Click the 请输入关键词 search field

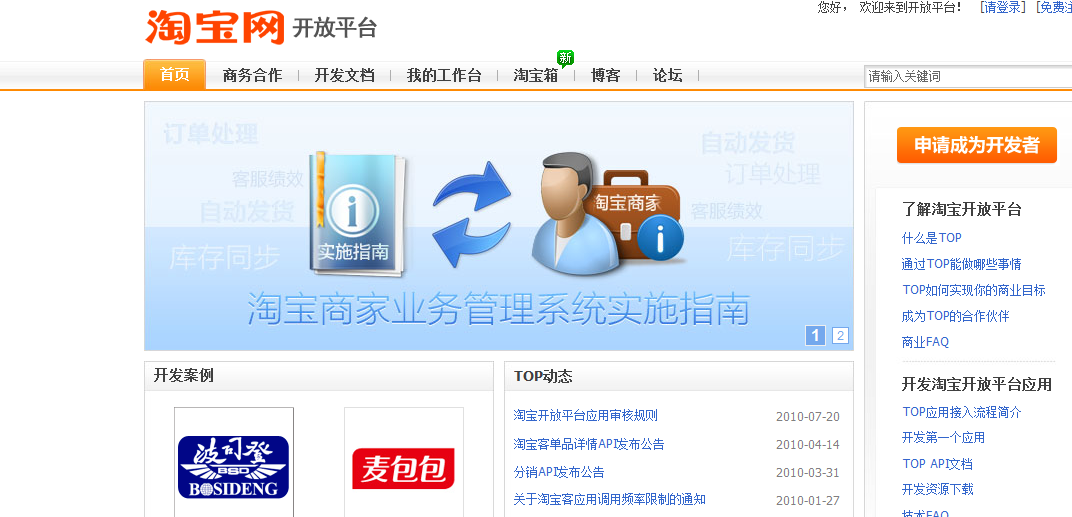click(968, 77)
